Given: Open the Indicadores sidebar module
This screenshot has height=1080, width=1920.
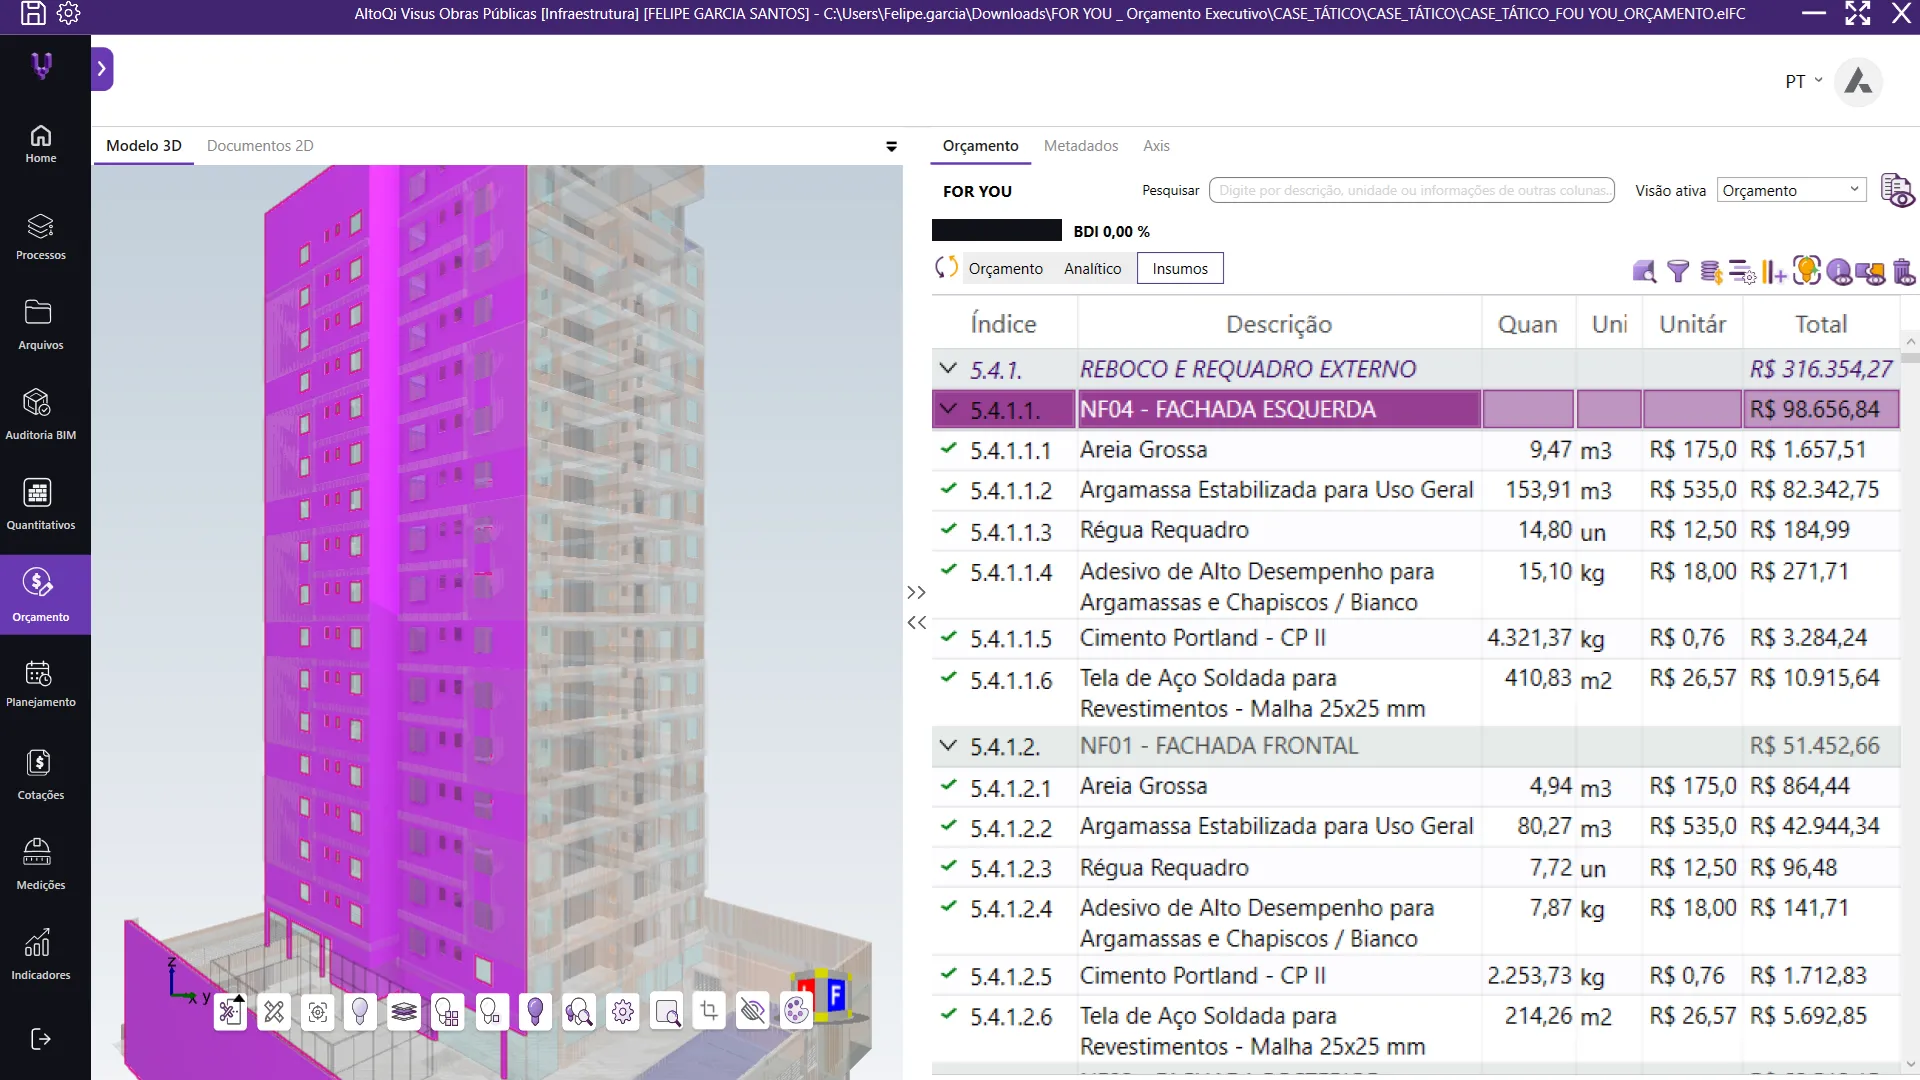Looking at the screenshot, I should pos(40,954).
